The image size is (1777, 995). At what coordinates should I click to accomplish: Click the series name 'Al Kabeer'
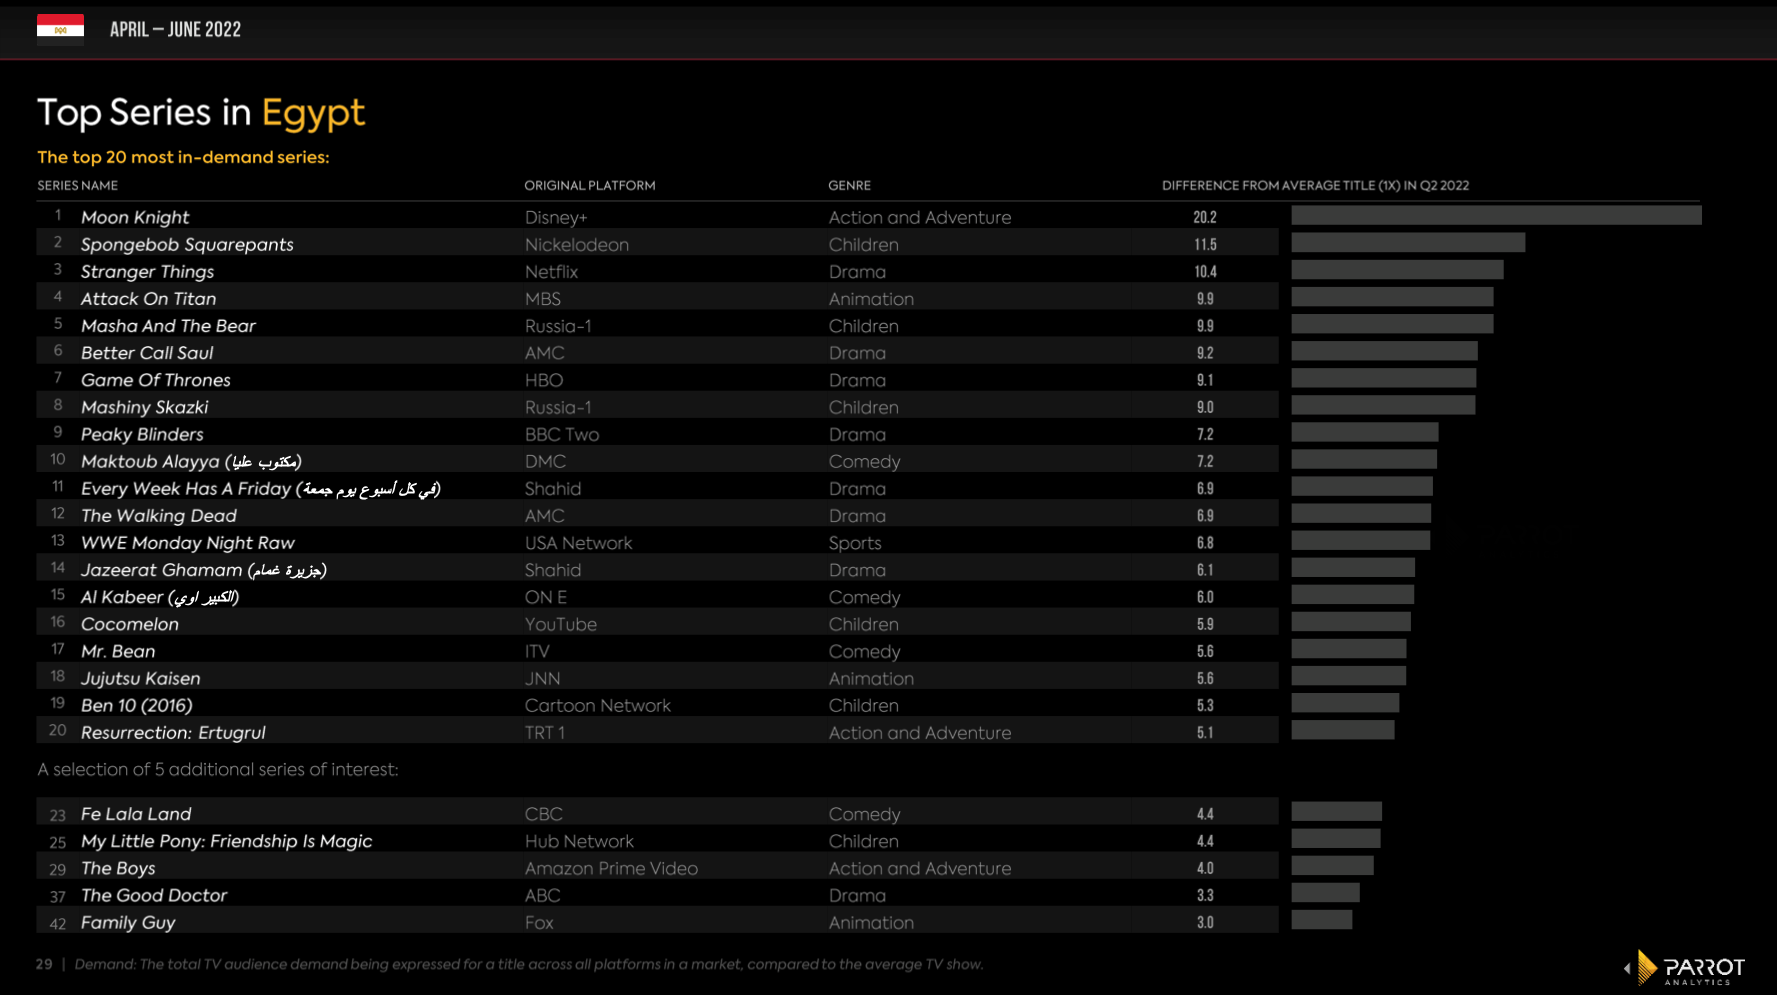point(160,596)
